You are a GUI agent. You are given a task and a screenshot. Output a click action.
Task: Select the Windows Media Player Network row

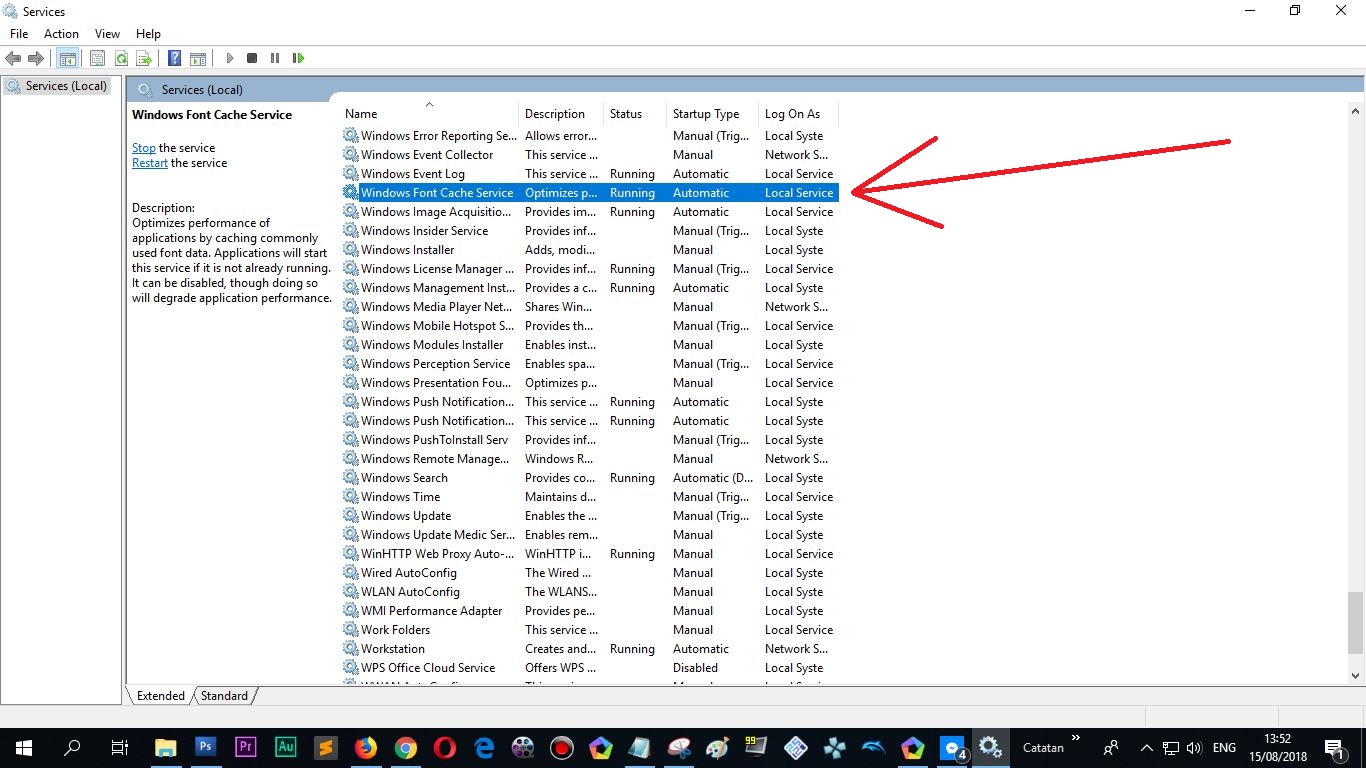[590, 307]
